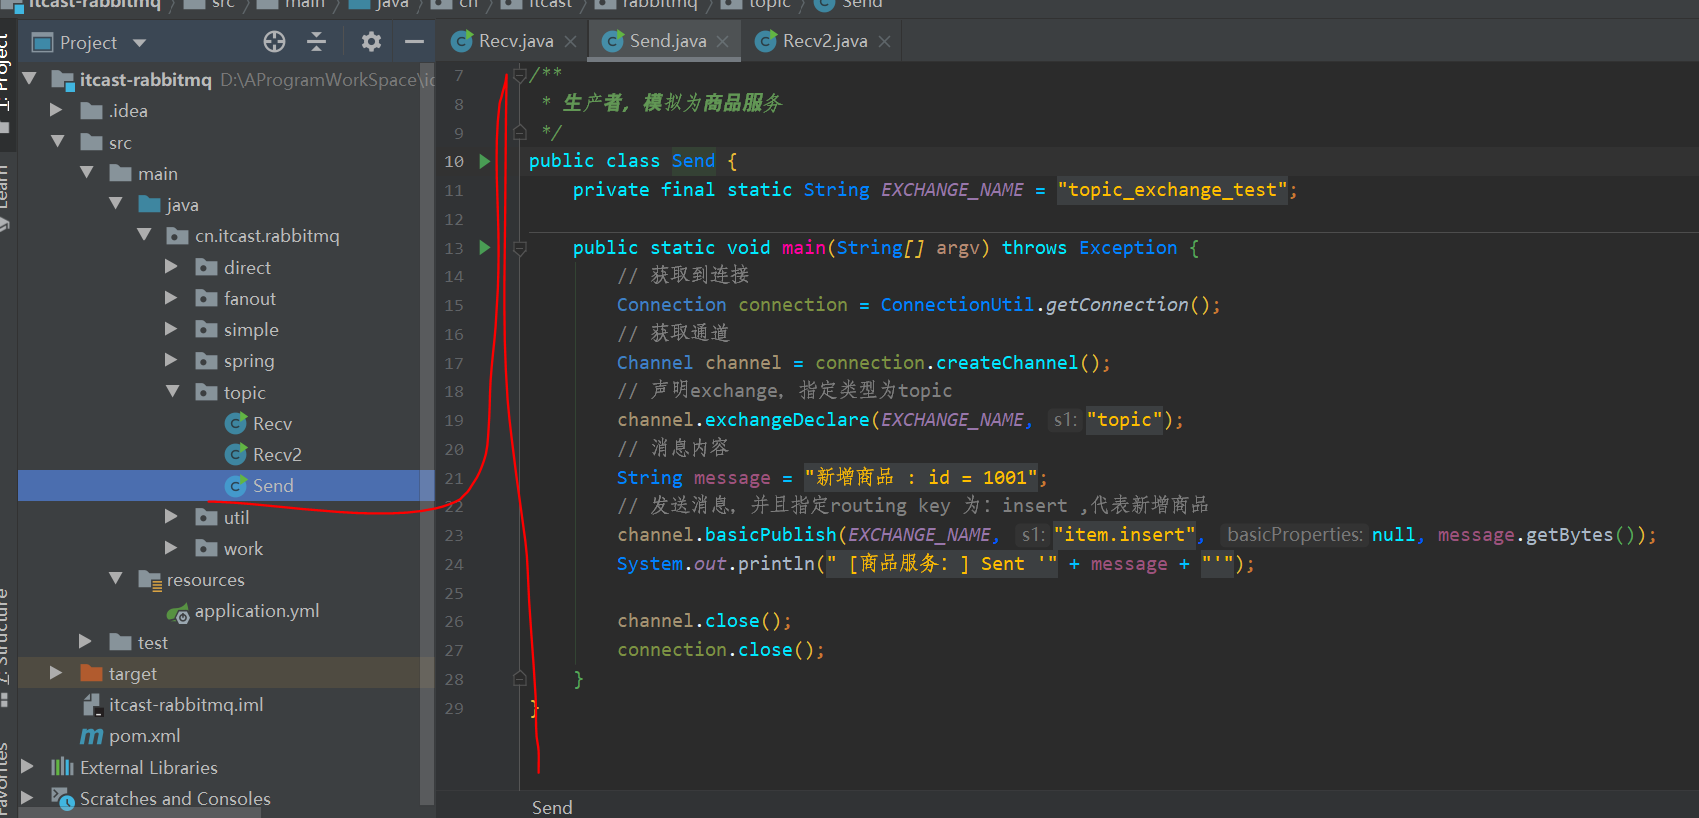The width and height of the screenshot is (1699, 818).
Task: Close the Recv.java tab
Action: pos(570,41)
